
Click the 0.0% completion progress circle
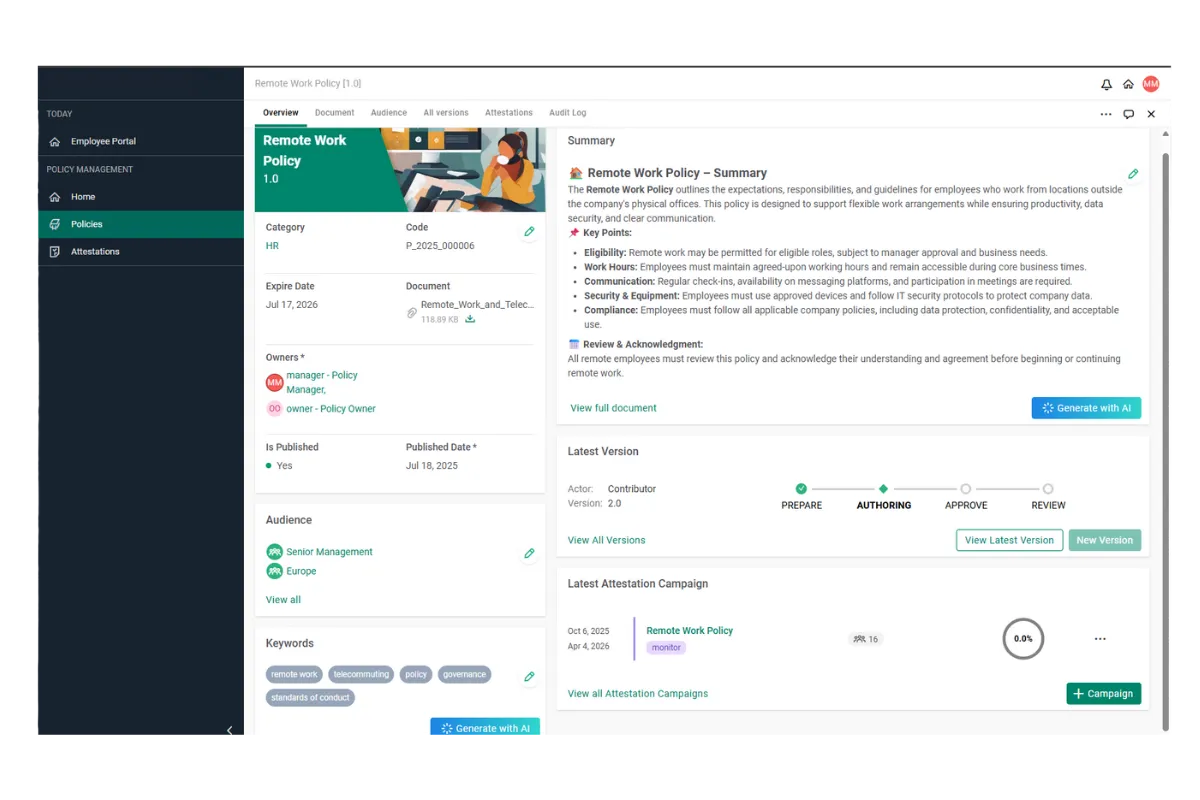point(1023,638)
